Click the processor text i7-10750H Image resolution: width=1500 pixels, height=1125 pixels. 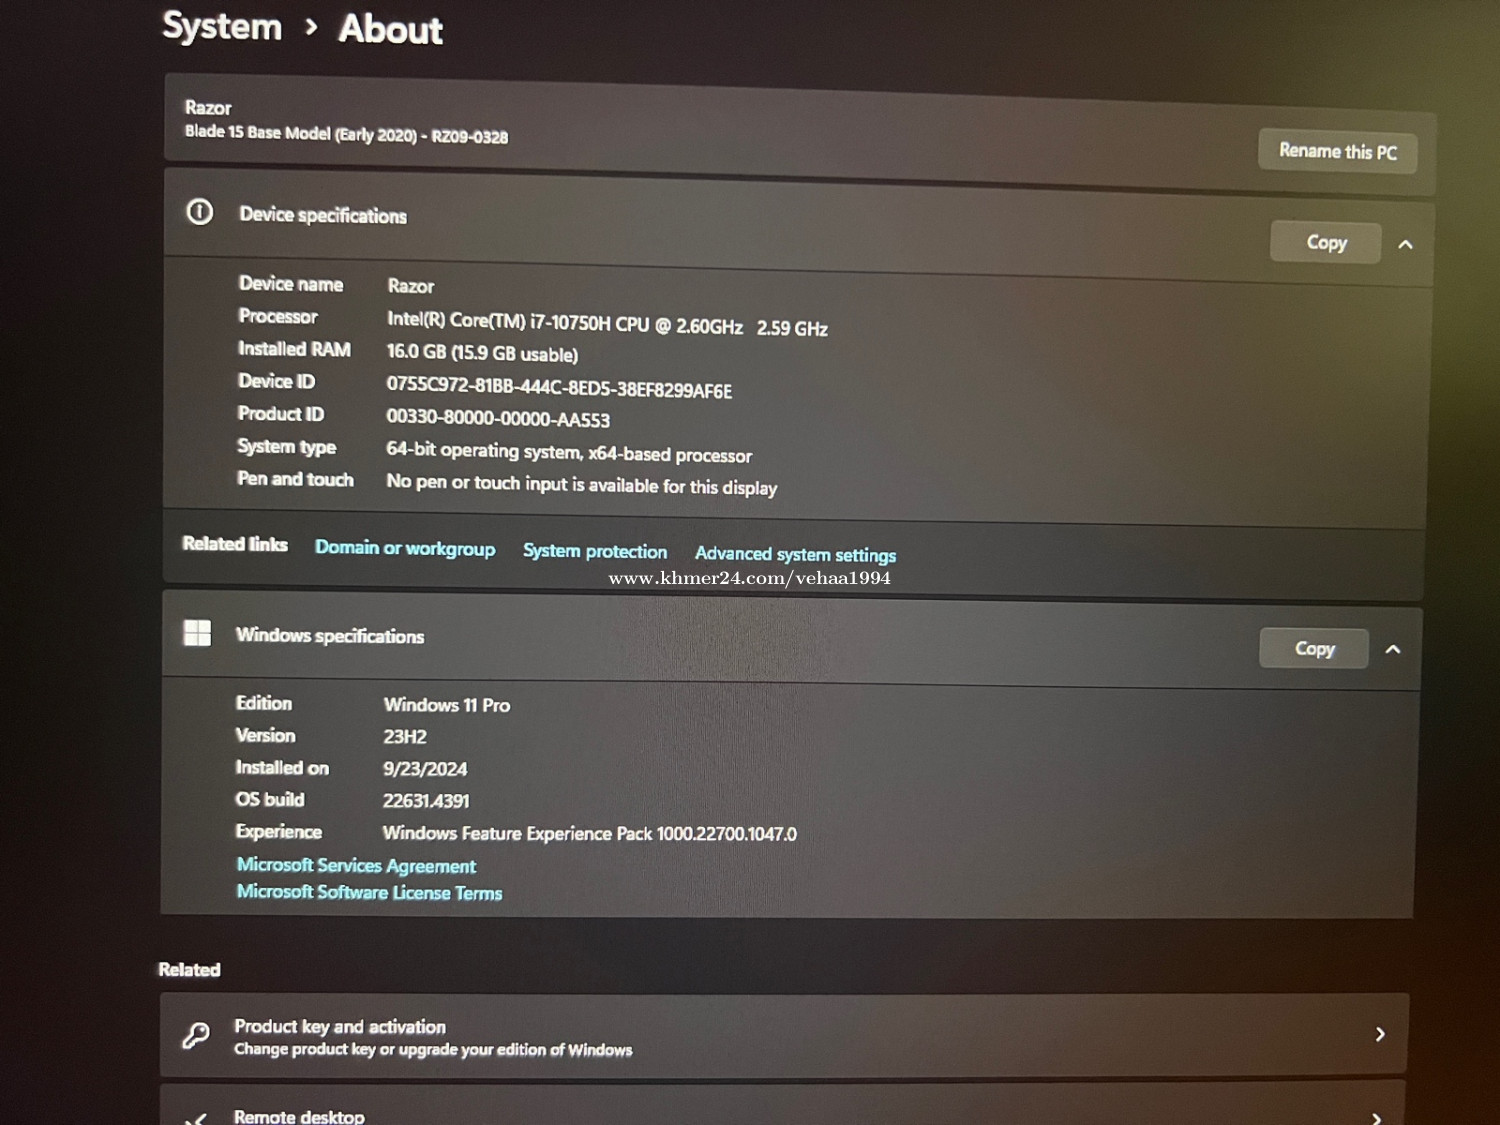(x=570, y=322)
